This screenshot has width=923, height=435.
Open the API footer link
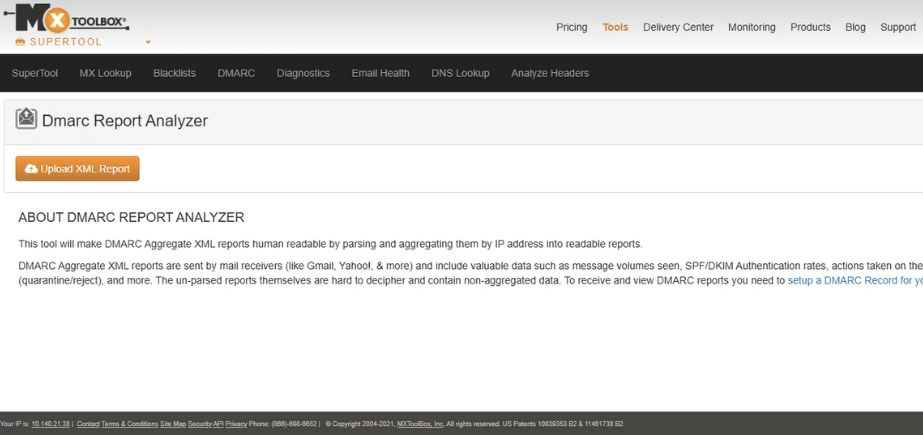click(x=218, y=424)
